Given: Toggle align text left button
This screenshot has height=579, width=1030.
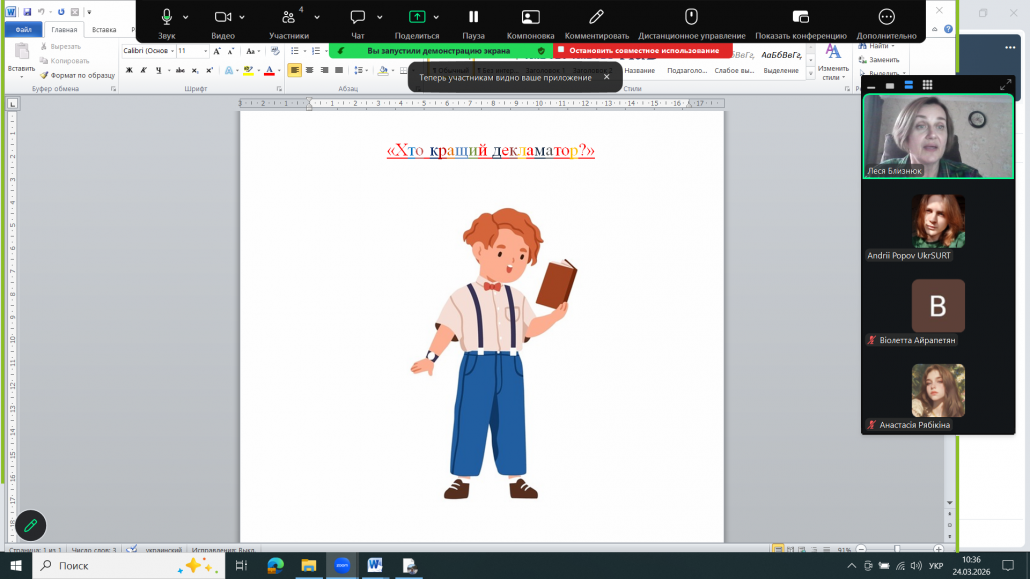Looking at the screenshot, I should coord(294,70).
